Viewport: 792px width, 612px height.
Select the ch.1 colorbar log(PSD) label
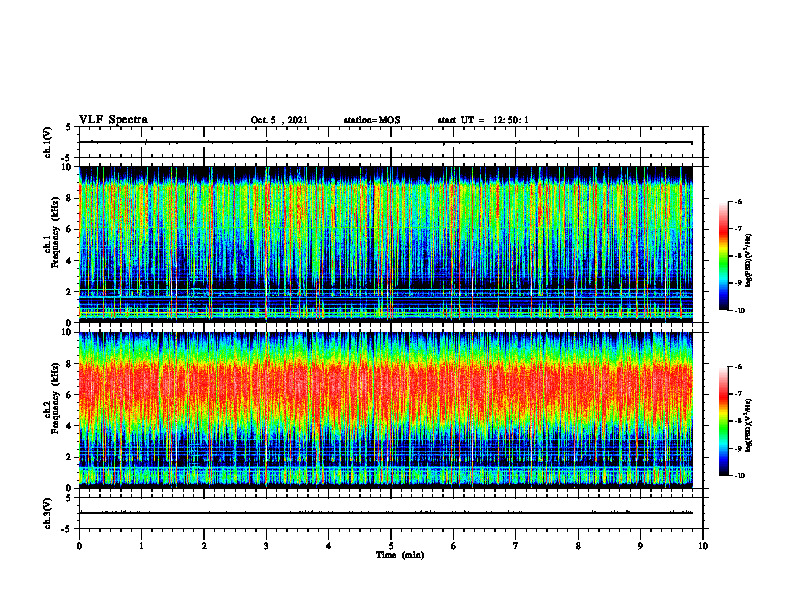pos(749,261)
